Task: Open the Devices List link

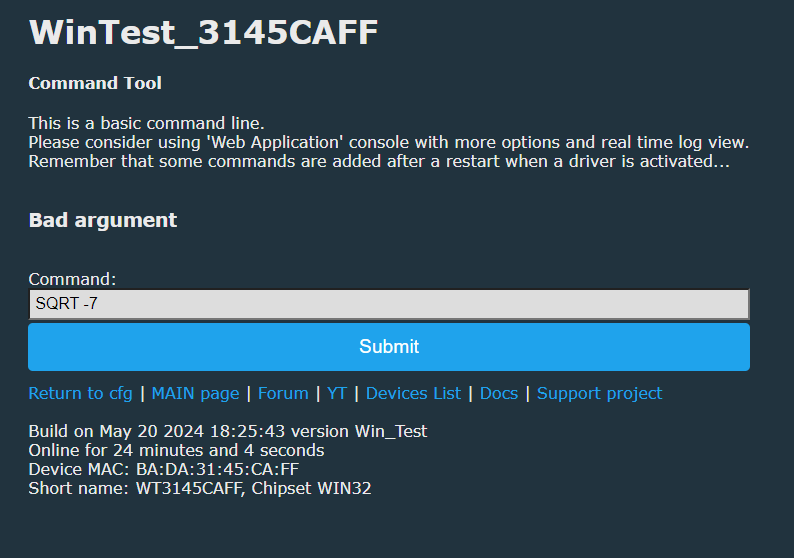Action: 413,393
